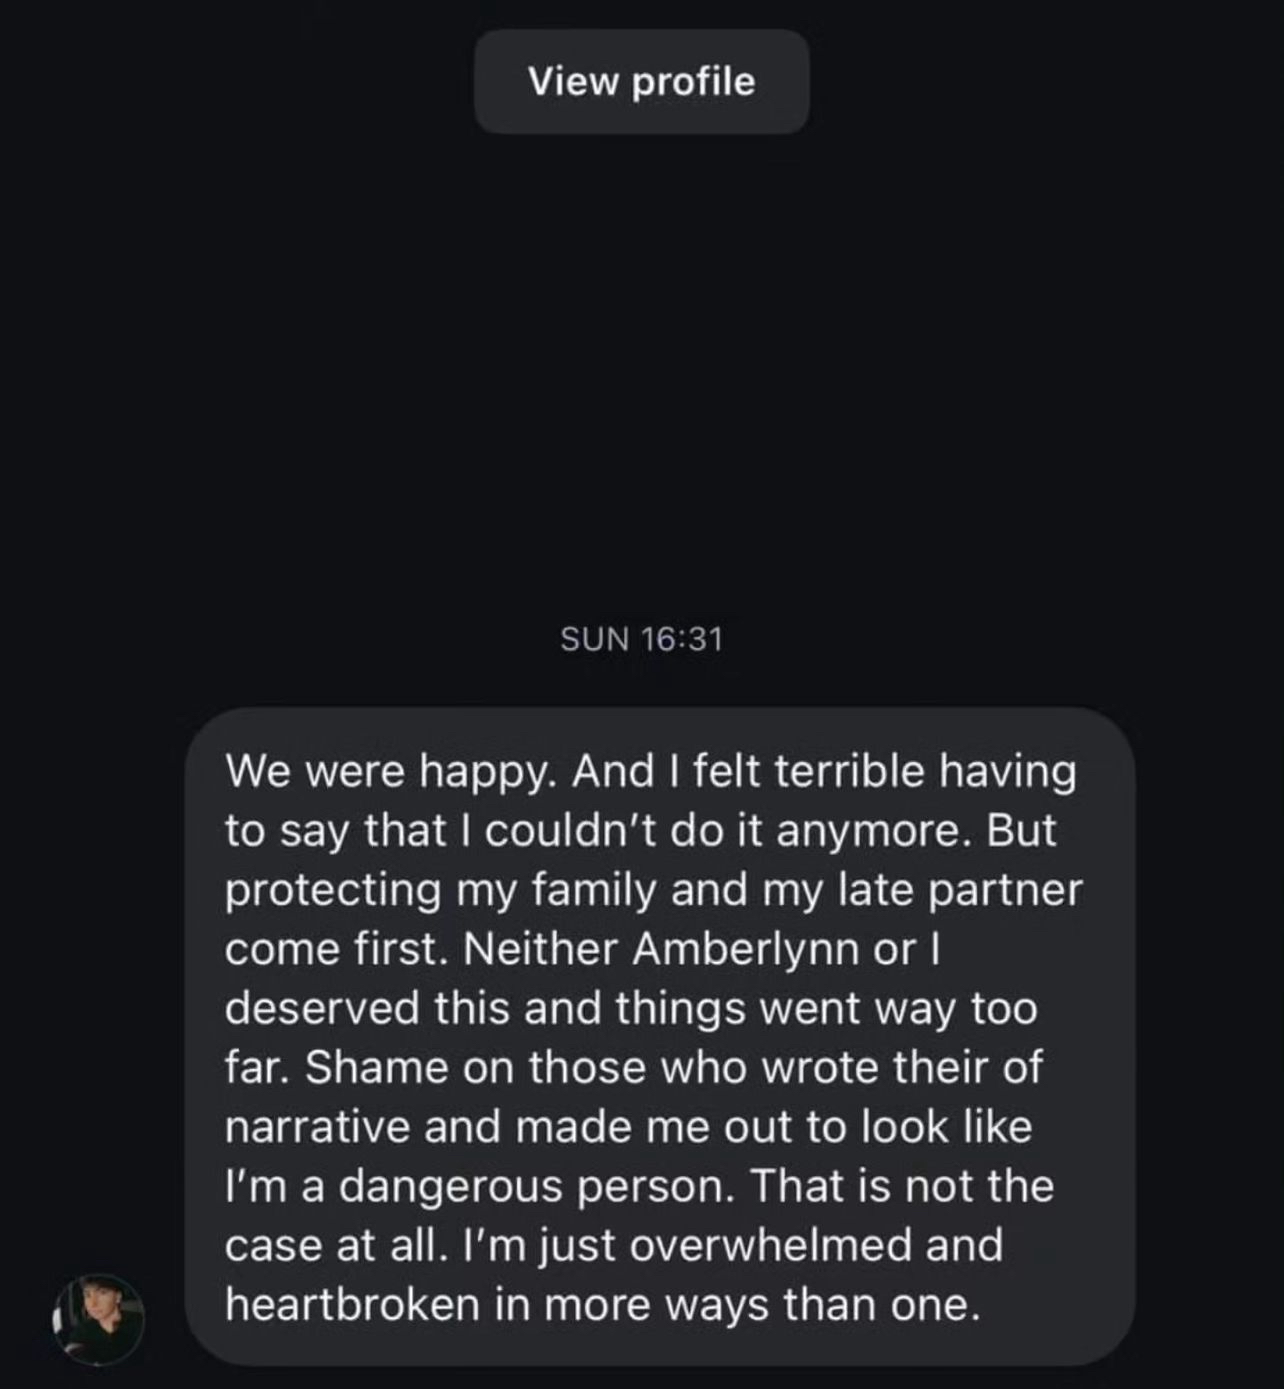Click the text 'protecting my family and my late partner'
1284x1389 pixels.
[x=654, y=890]
